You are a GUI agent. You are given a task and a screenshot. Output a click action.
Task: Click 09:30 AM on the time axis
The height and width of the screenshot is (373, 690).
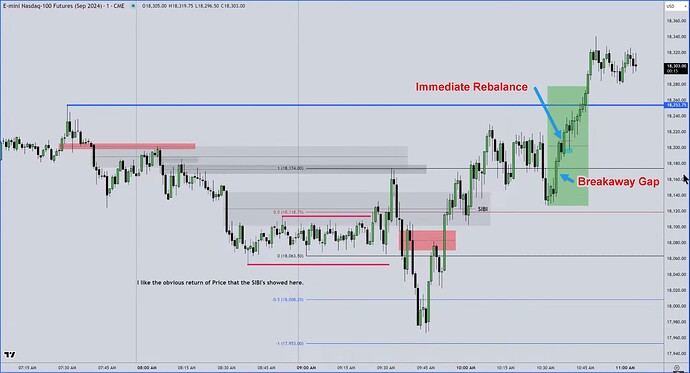tap(386, 367)
